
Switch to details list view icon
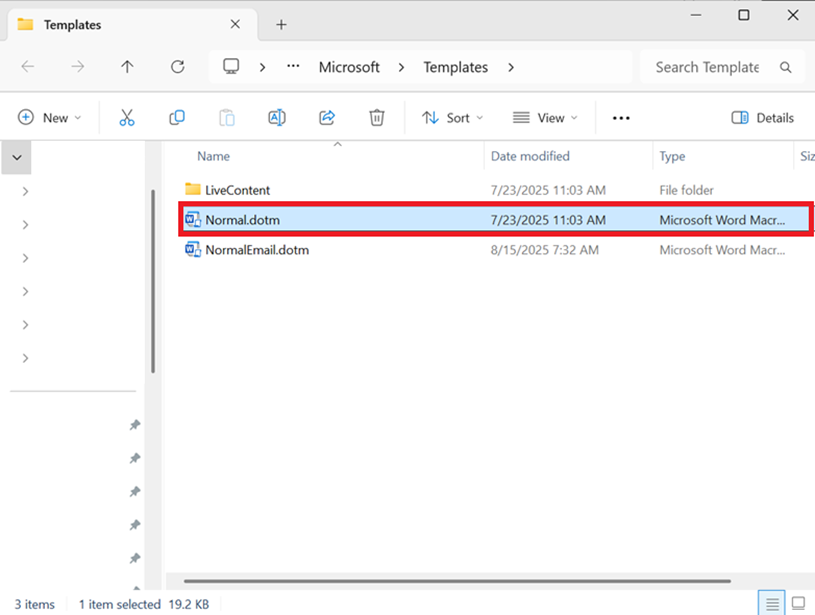772,604
